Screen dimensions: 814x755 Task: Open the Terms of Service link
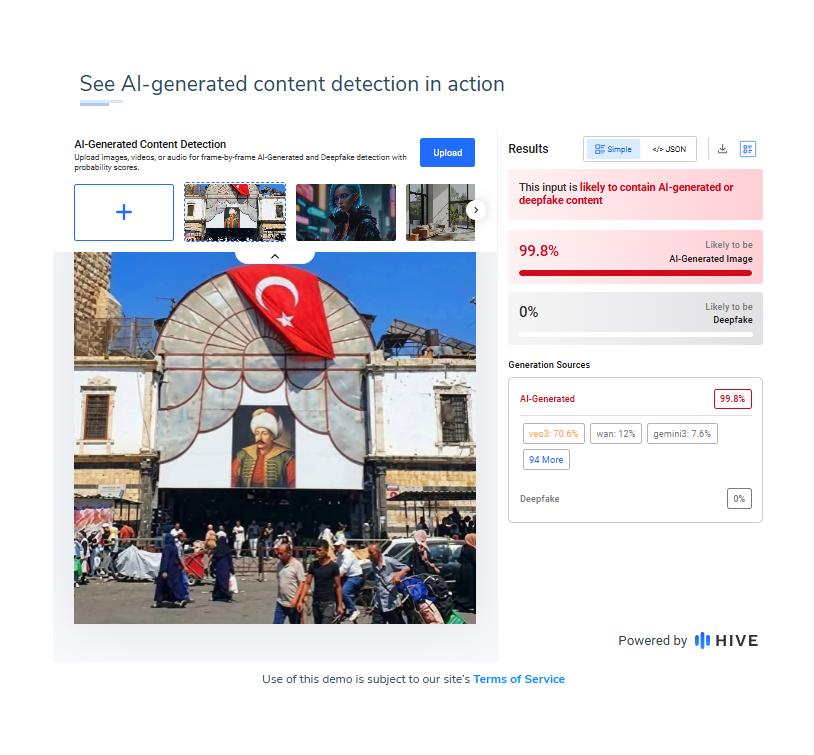tap(519, 679)
